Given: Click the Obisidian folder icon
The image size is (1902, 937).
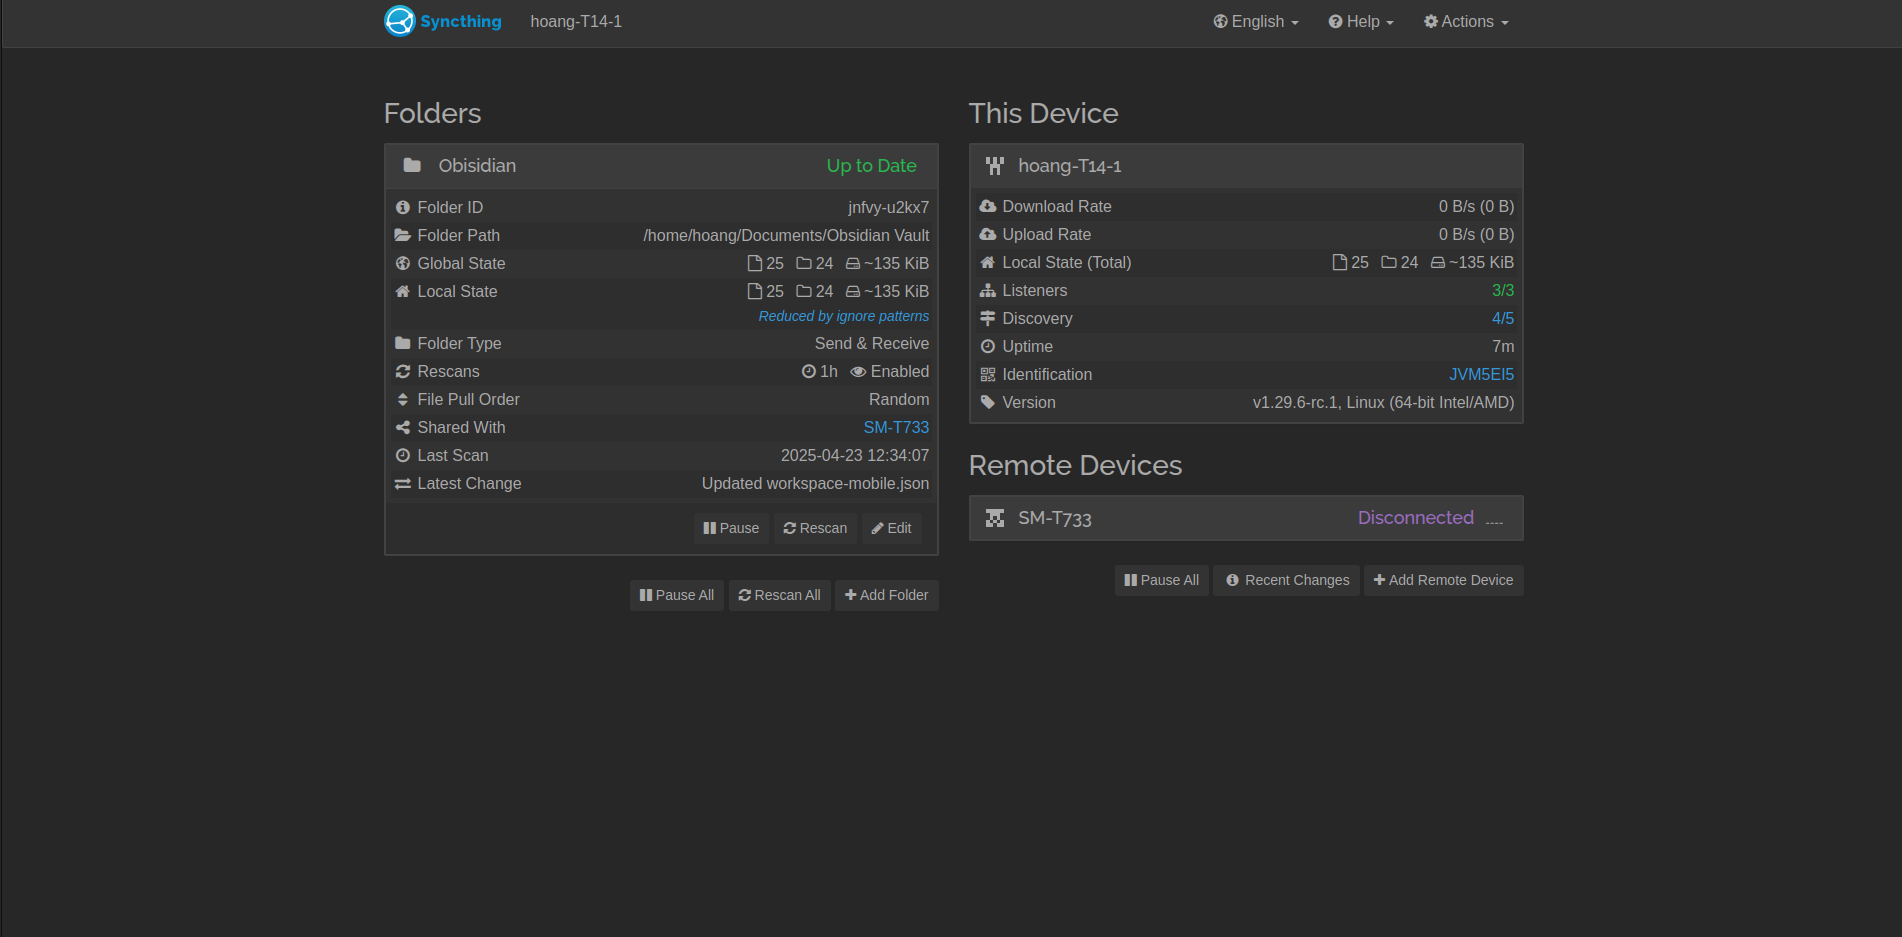Looking at the screenshot, I should (412, 166).
